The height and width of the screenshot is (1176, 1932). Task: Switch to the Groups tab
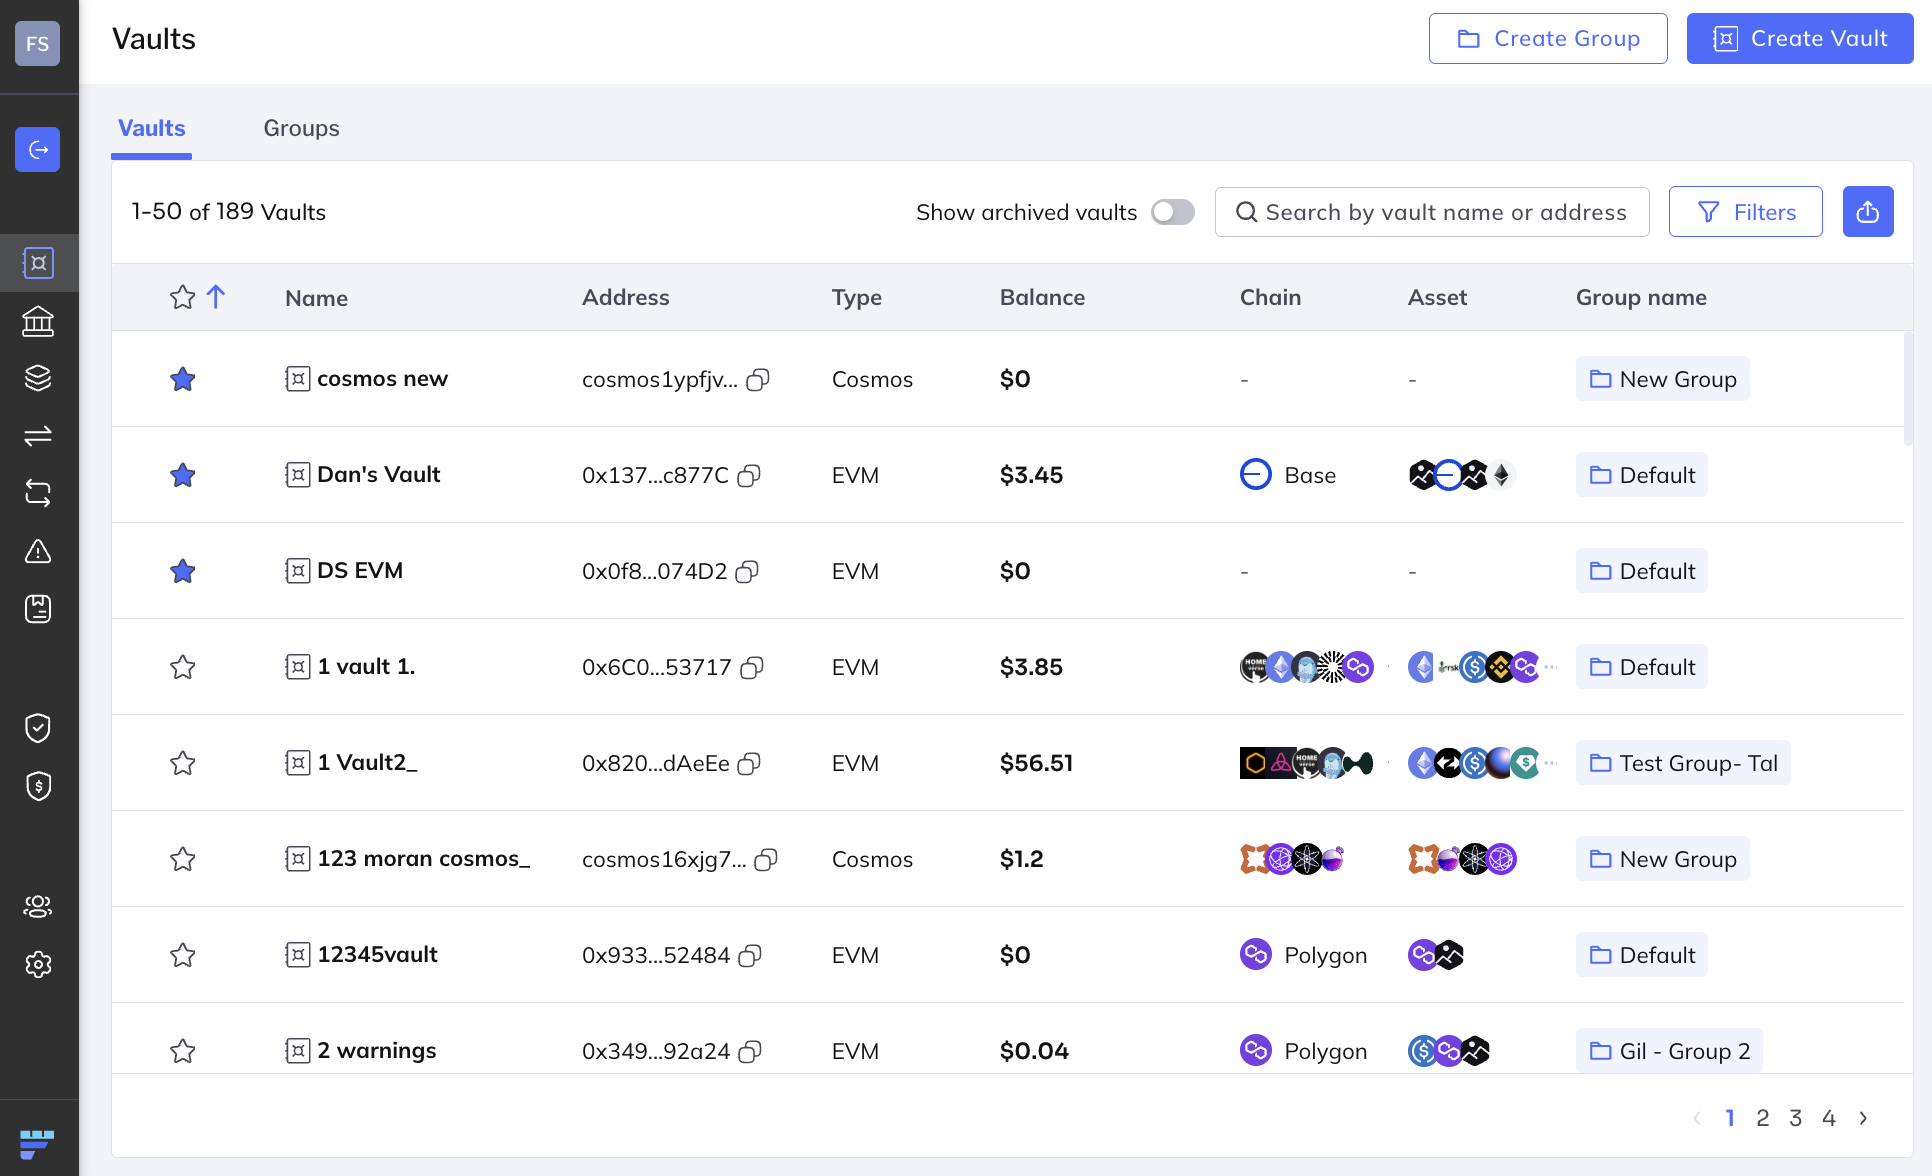tap(301, 128)
